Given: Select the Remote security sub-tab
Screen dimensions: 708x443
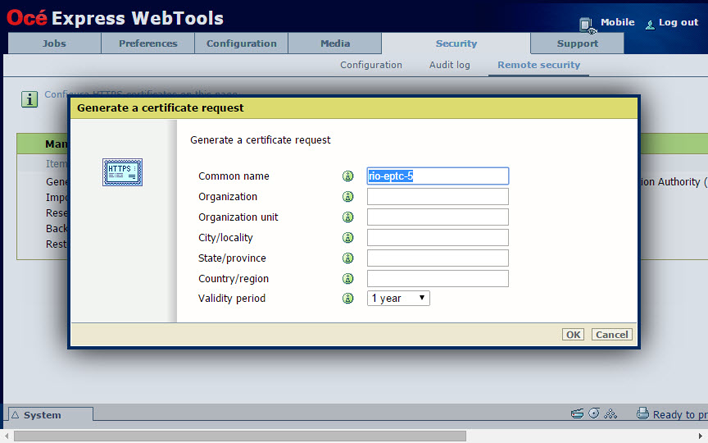Looking at the screenshot, I should (539, 65).
